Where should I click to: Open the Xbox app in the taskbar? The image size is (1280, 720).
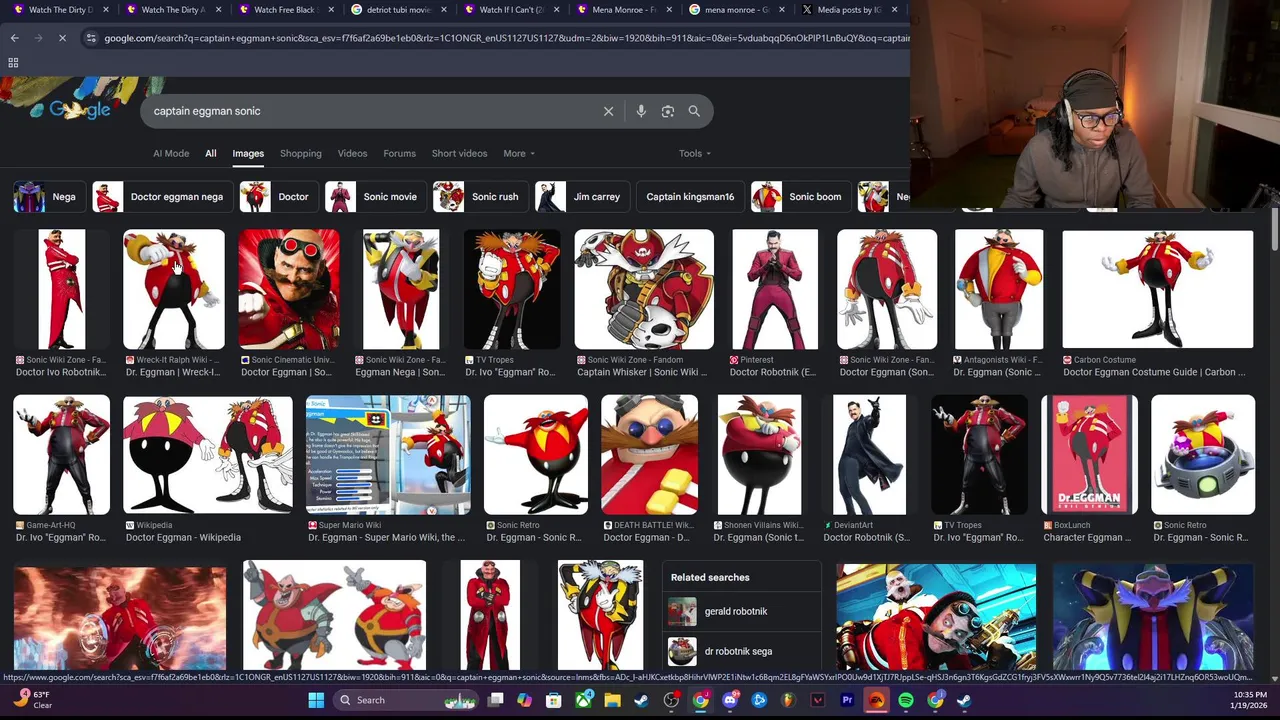582,700
